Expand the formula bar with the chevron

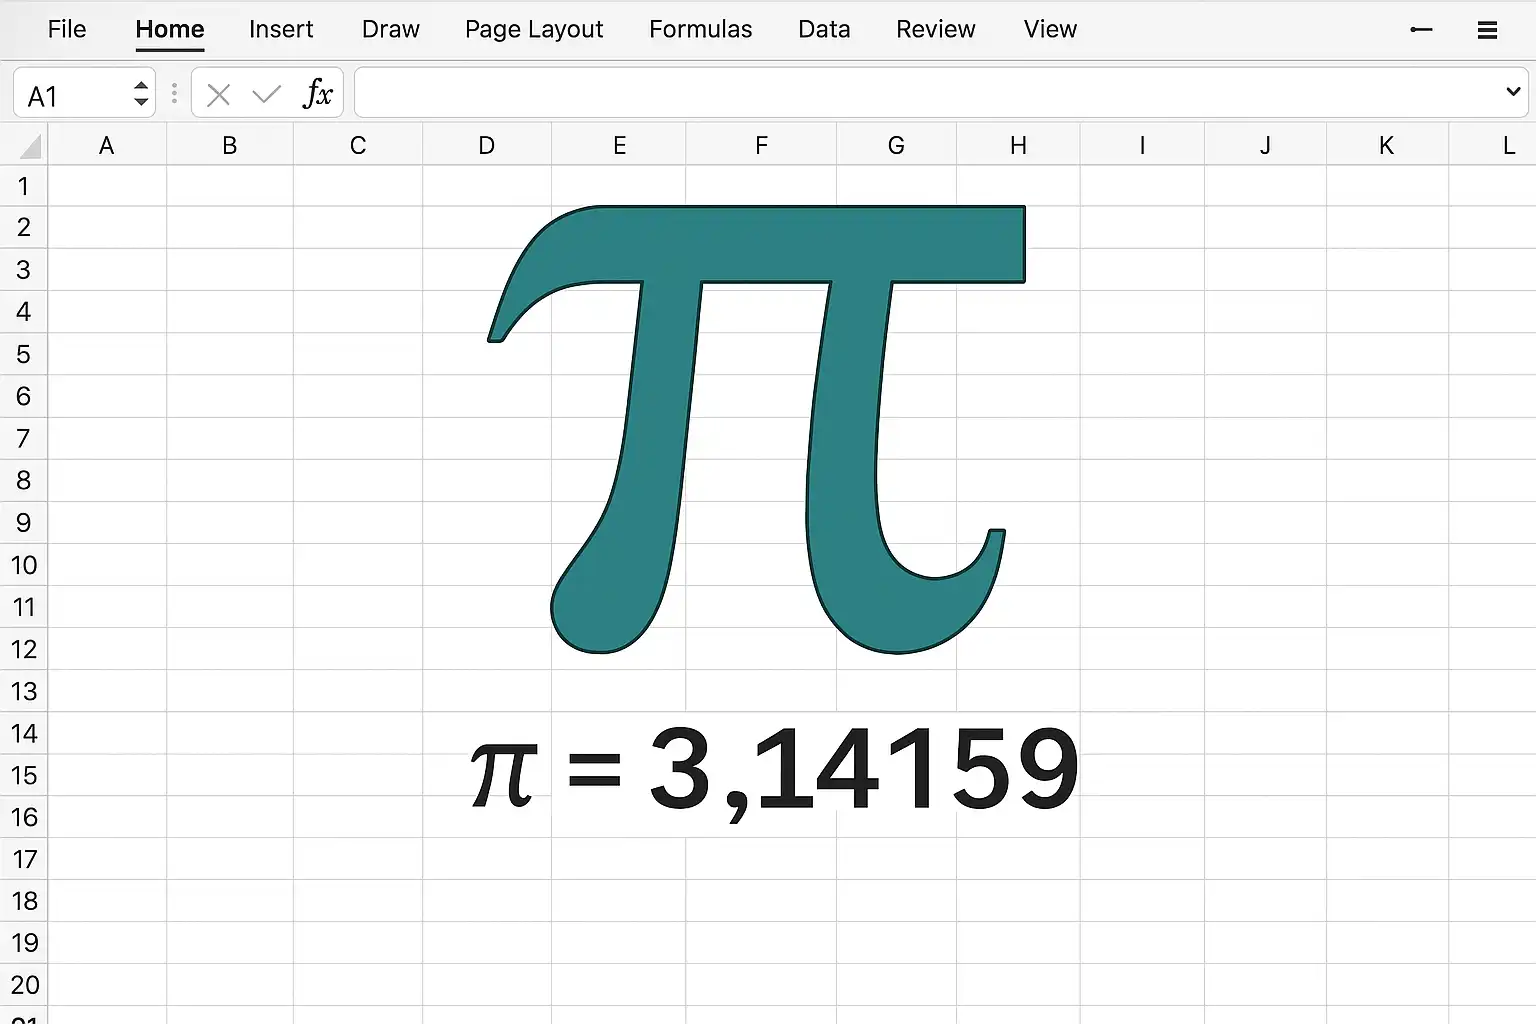(x=1513, y=92)
